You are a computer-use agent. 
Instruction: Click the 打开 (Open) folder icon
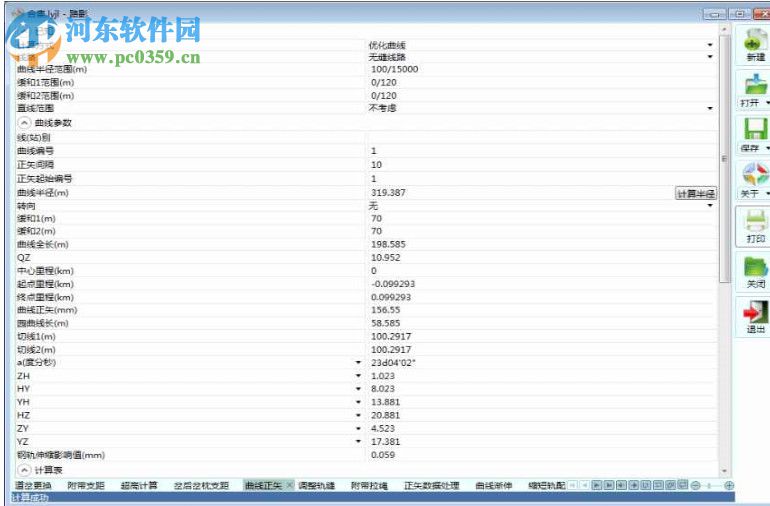coord(755,84)
